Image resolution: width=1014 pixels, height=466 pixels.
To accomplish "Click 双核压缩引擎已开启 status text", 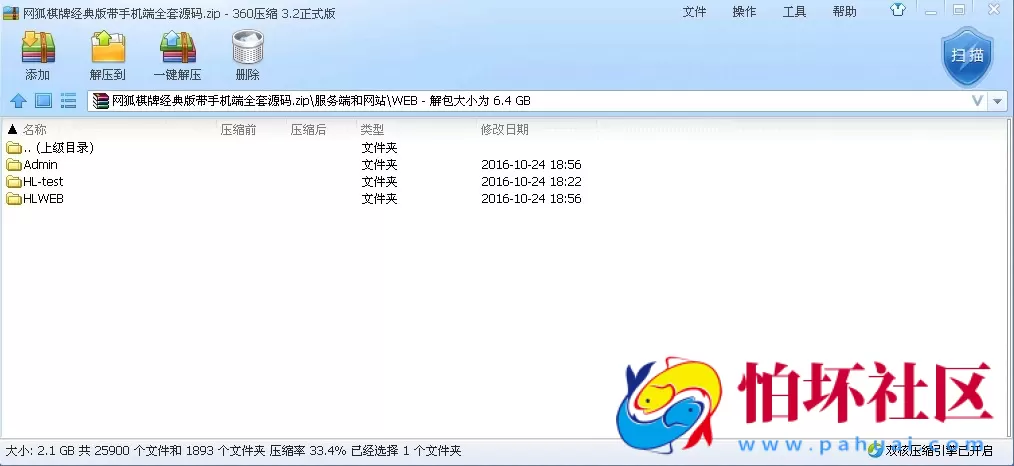I will pyautogui.click(x=938, y=450).
